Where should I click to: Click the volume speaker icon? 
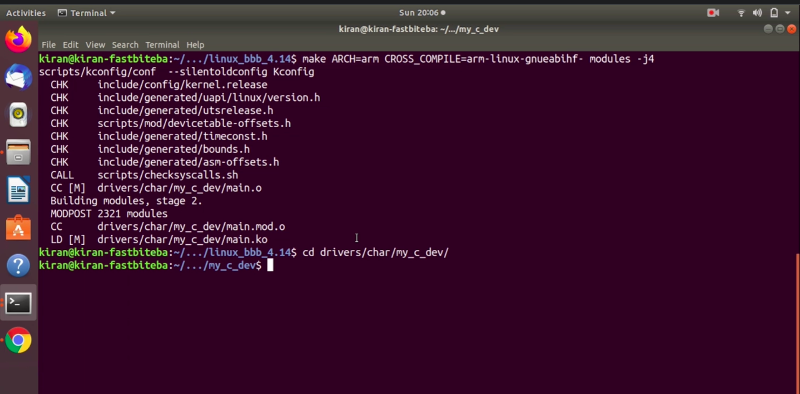pos(757,13)
